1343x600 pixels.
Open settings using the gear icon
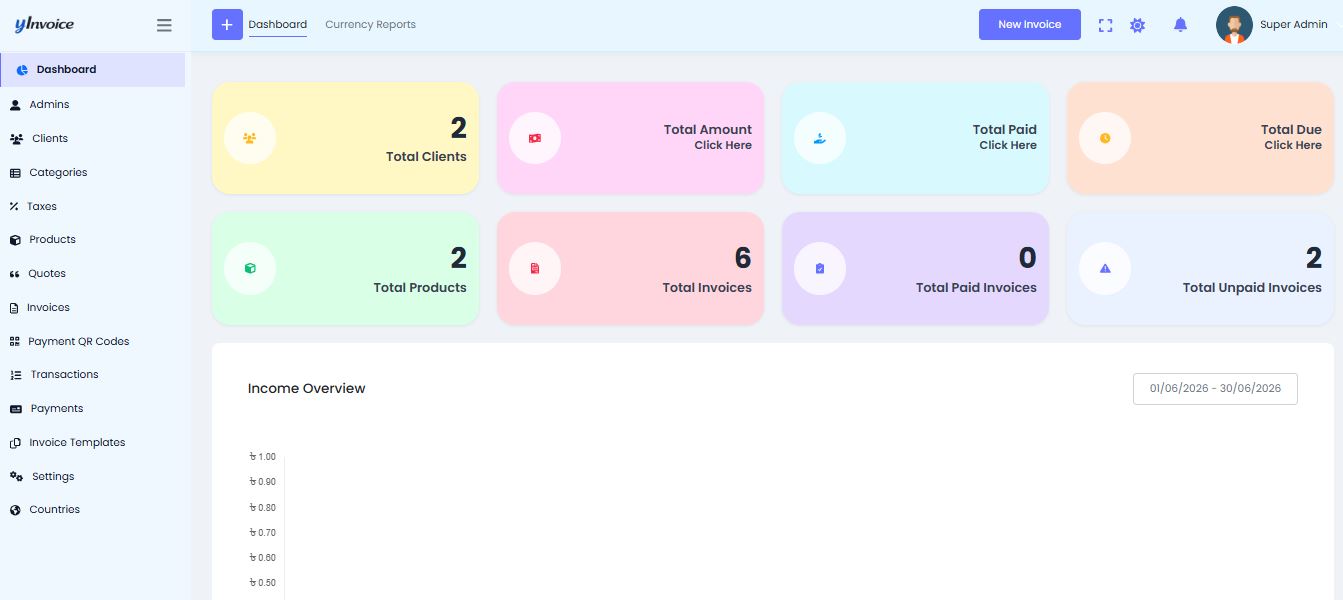click(1137, 25)
